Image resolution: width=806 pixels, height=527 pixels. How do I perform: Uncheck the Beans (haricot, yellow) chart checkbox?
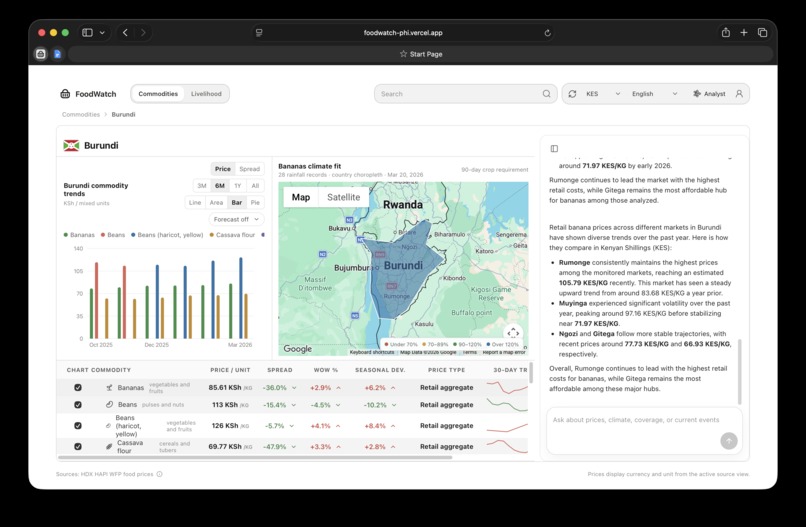point(78,426)
